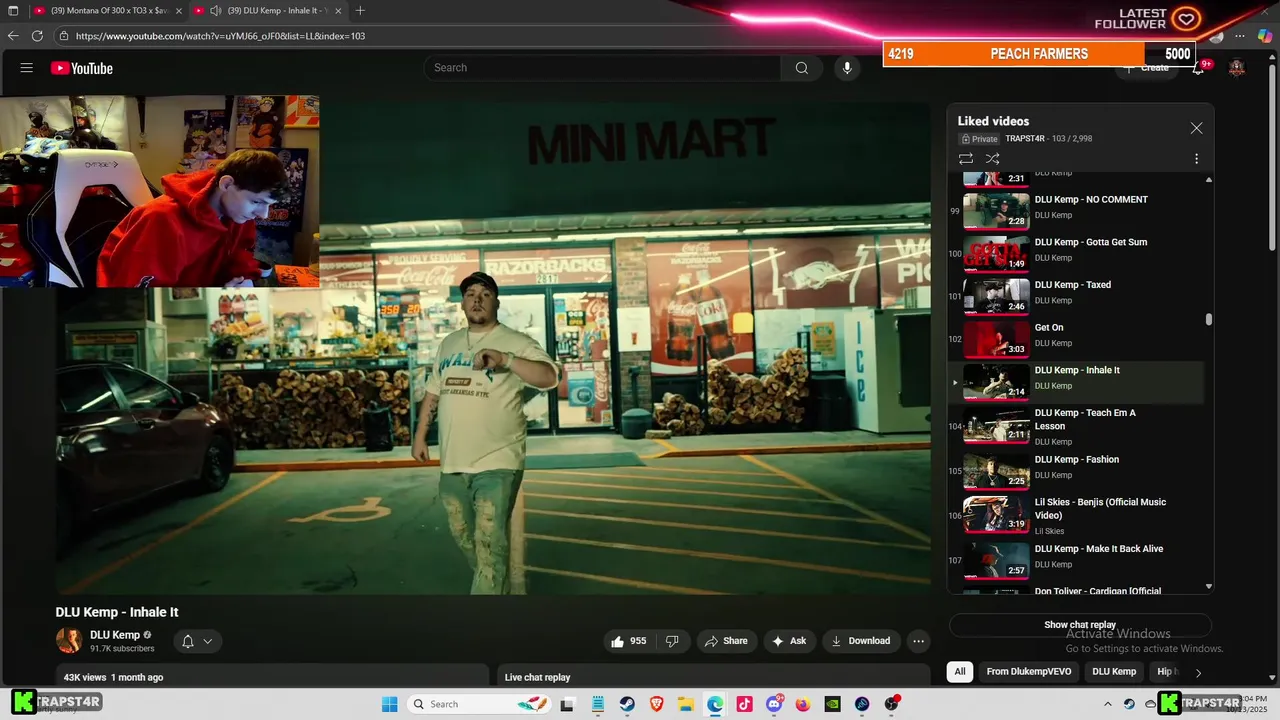Dislike the video with thumbs down

click(672, 641)
